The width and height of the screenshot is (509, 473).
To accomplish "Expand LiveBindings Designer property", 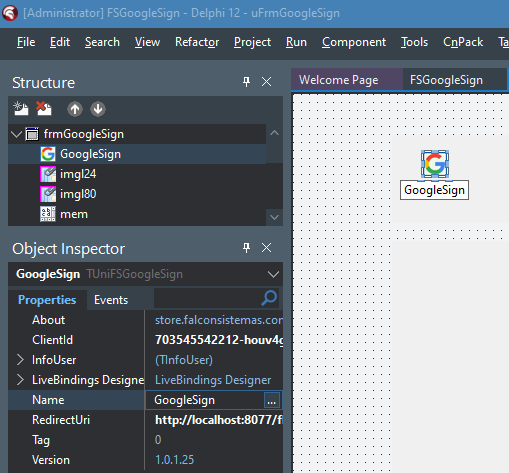I will point(20,380).
